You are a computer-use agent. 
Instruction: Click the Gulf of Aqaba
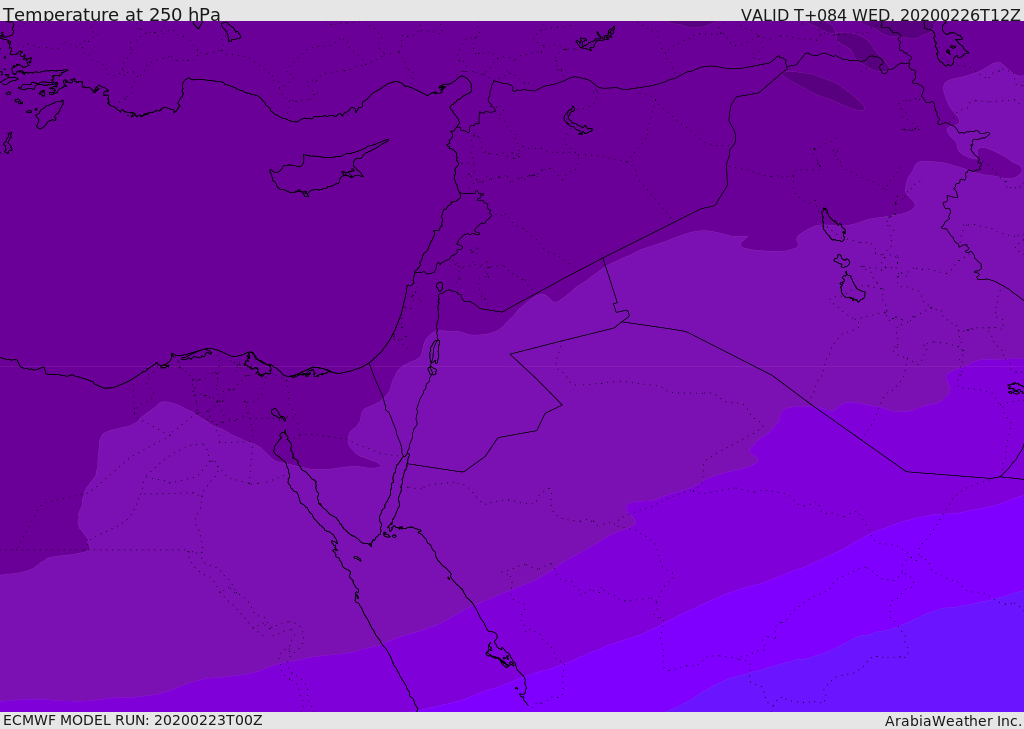point(394,495)
